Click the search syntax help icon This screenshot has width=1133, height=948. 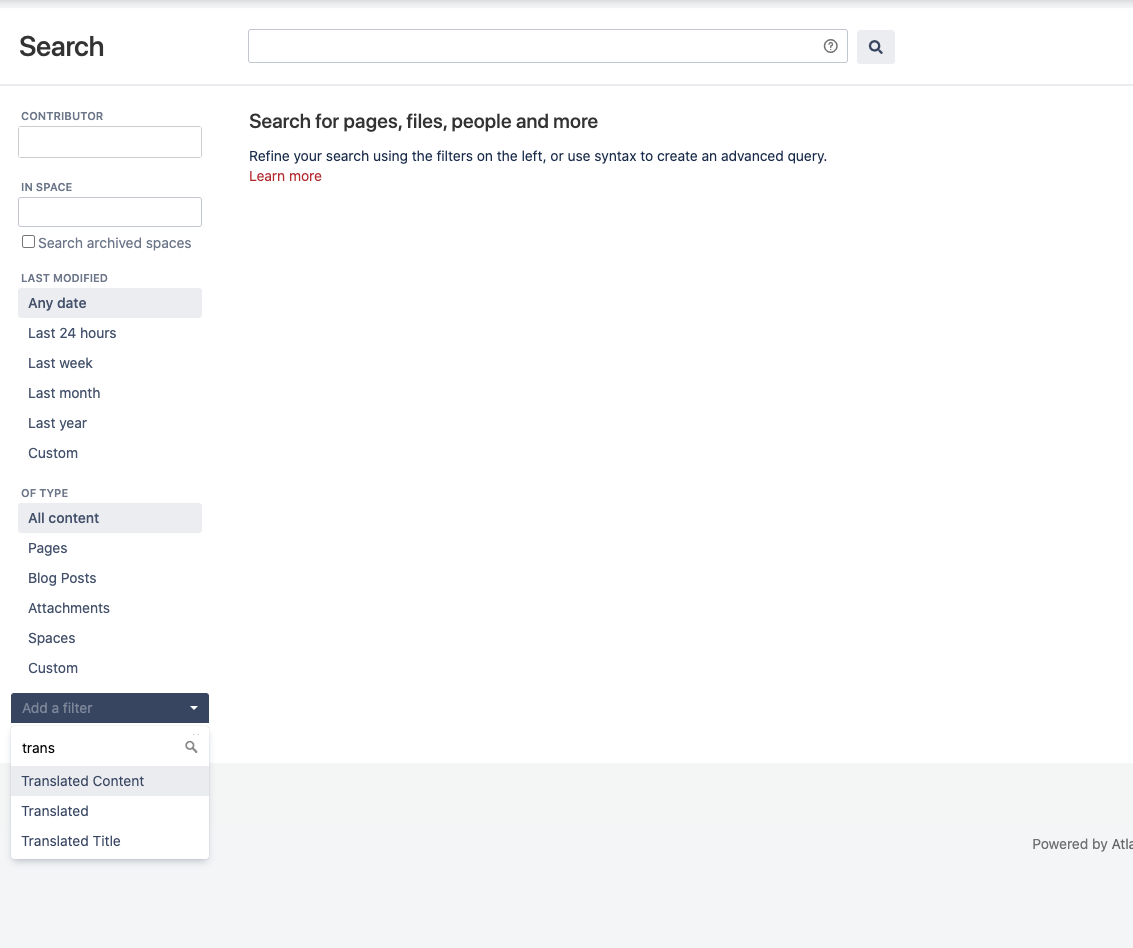(x=830, y=46)
